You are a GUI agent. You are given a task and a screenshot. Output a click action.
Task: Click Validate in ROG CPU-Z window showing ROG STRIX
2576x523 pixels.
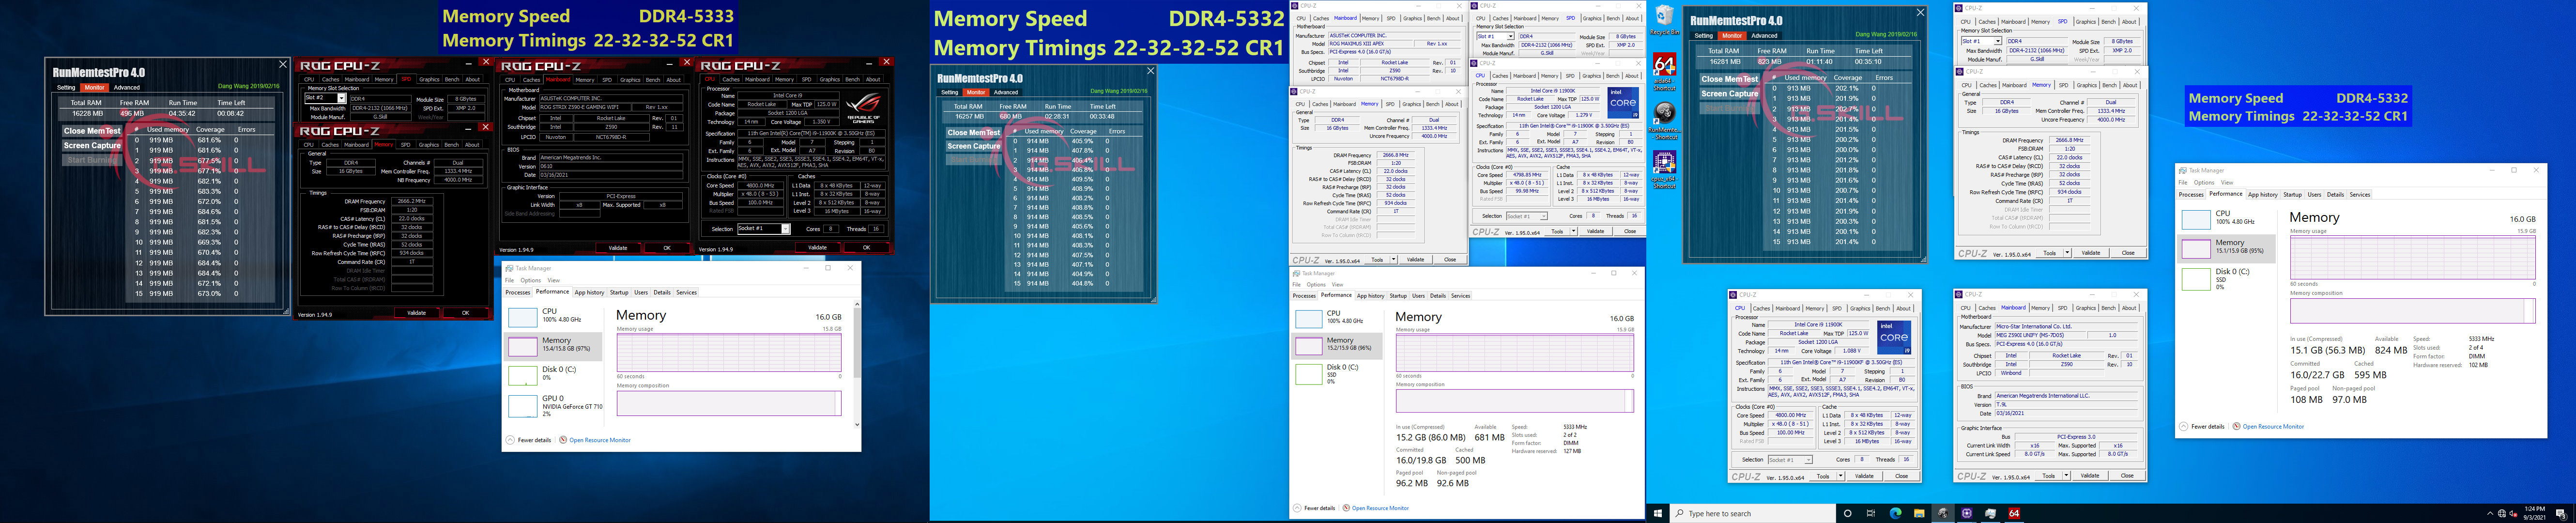click(x=617, y=248)
